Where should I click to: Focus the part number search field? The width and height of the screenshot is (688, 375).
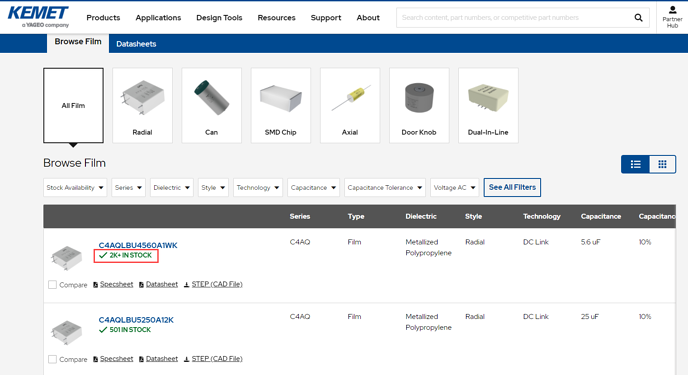513,18
